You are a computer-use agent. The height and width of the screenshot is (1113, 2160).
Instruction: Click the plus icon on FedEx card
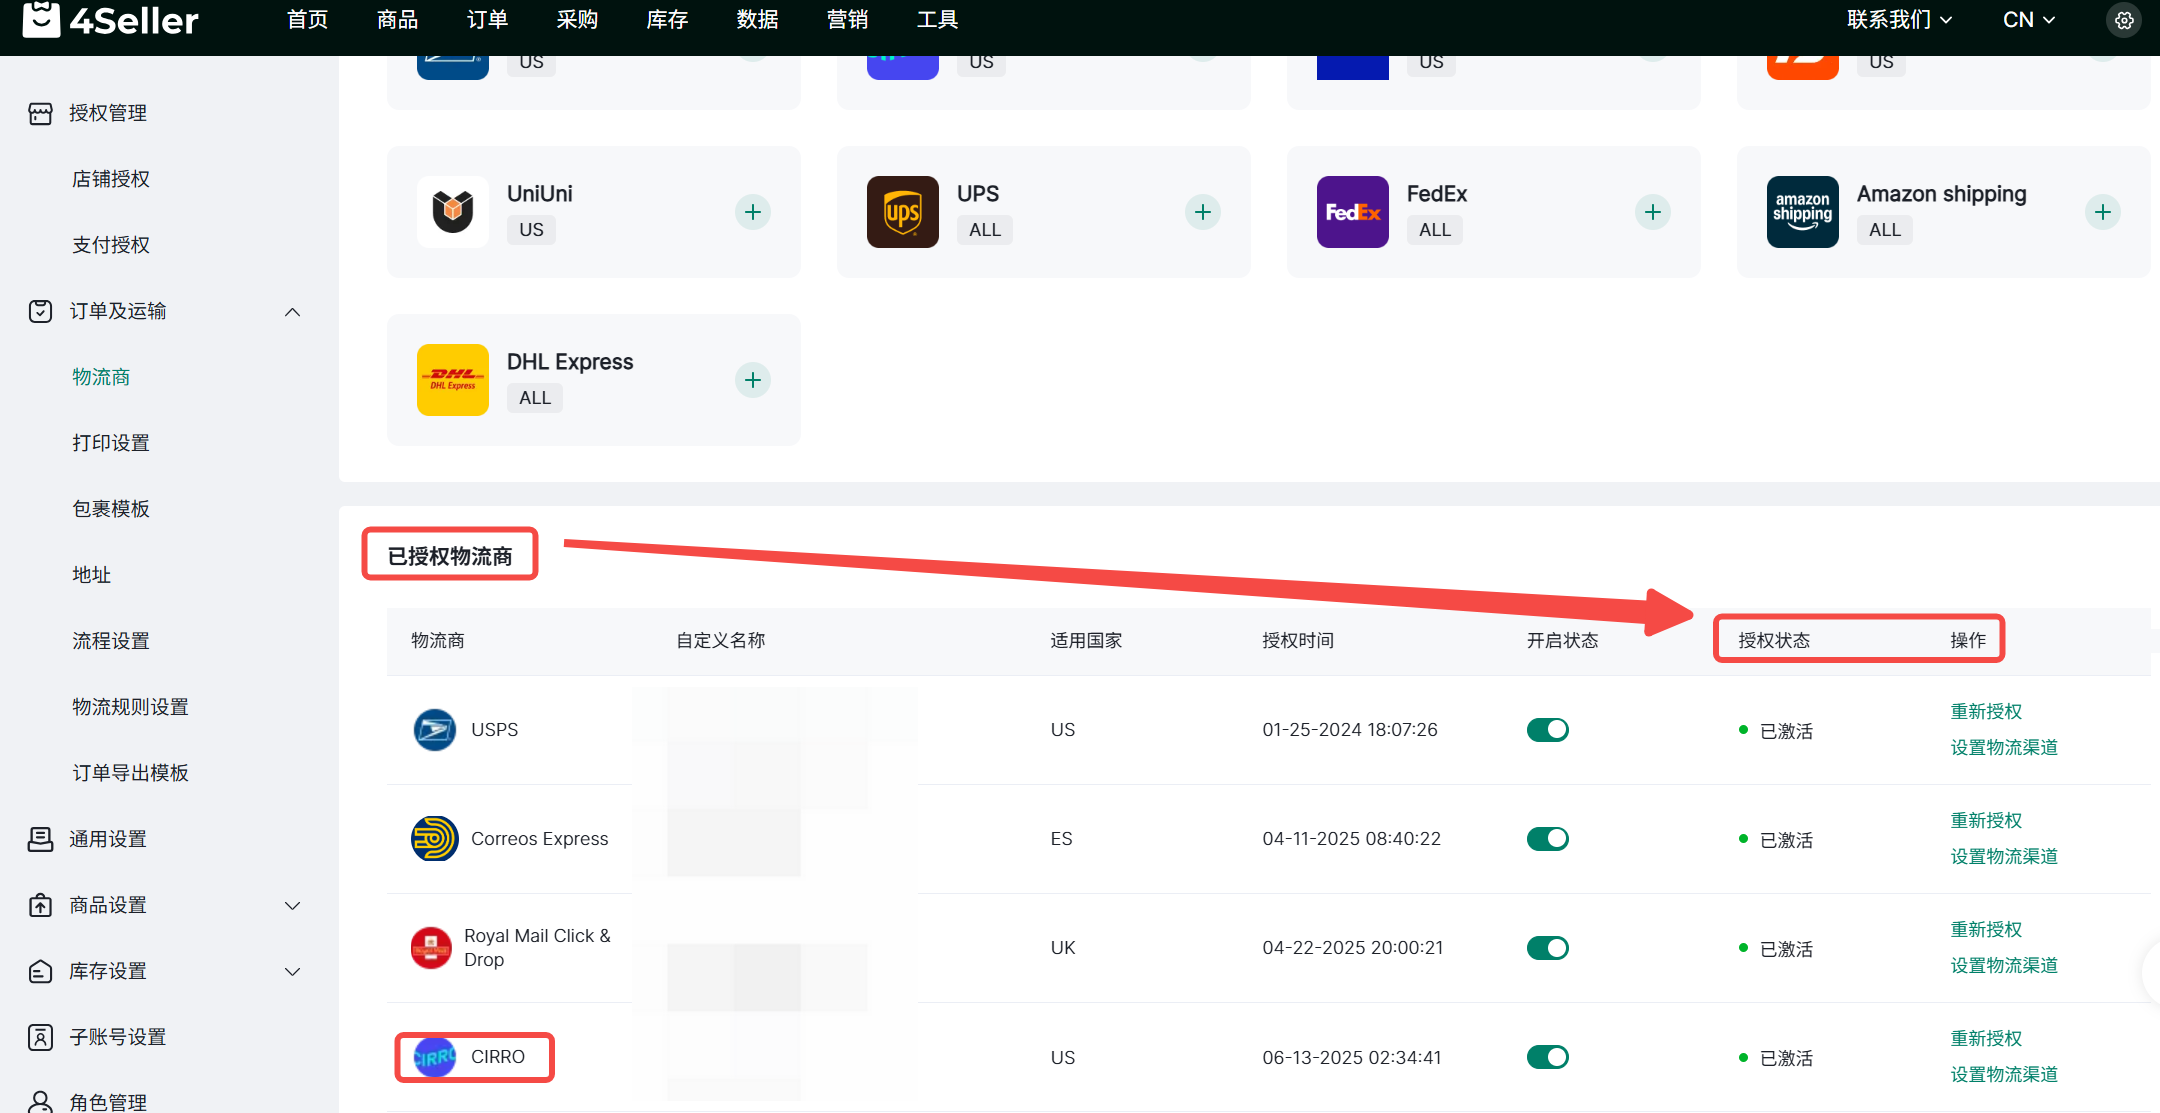pos(1653,212)
